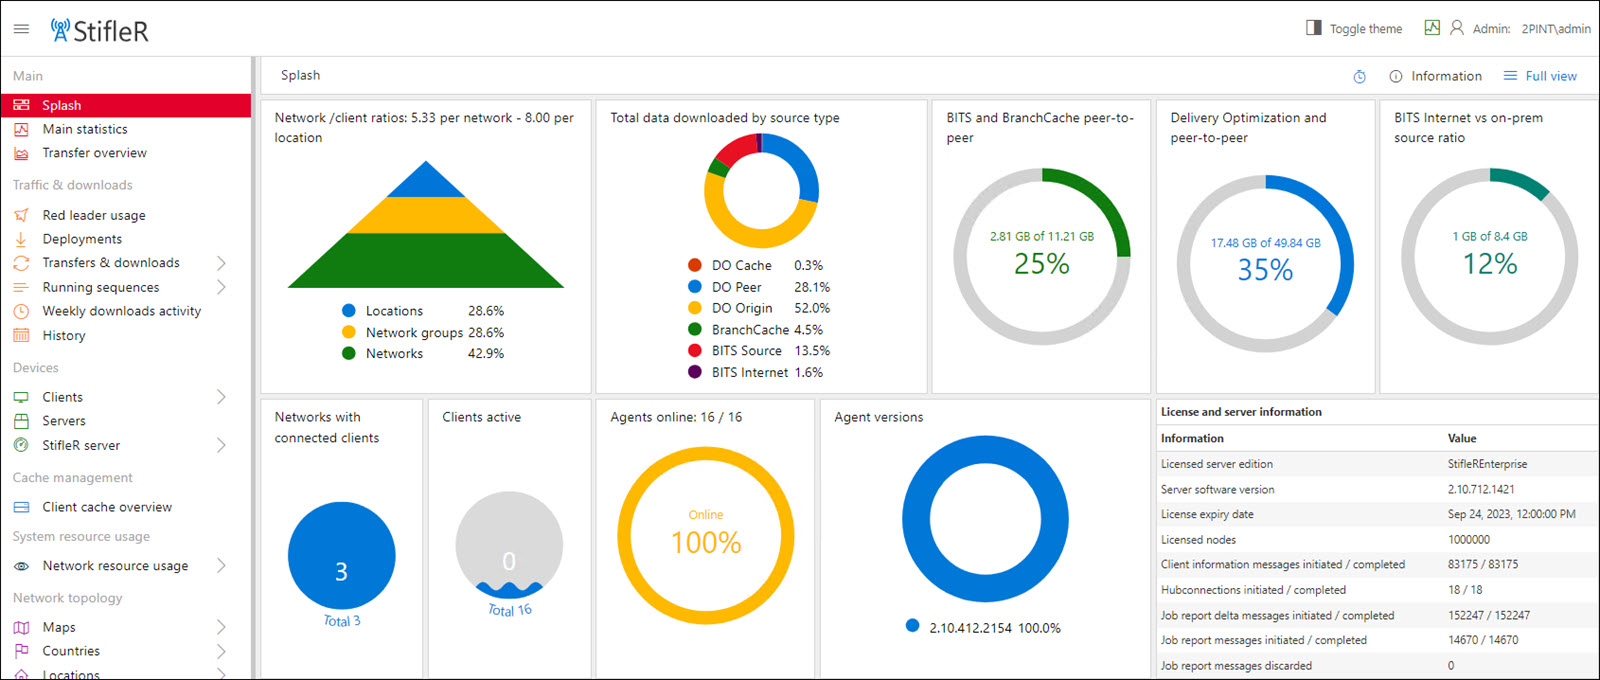Viewport: 1600px width, 680px height.
Task: Toggle the BITS Source legend entry
Action: pos(746,351)
